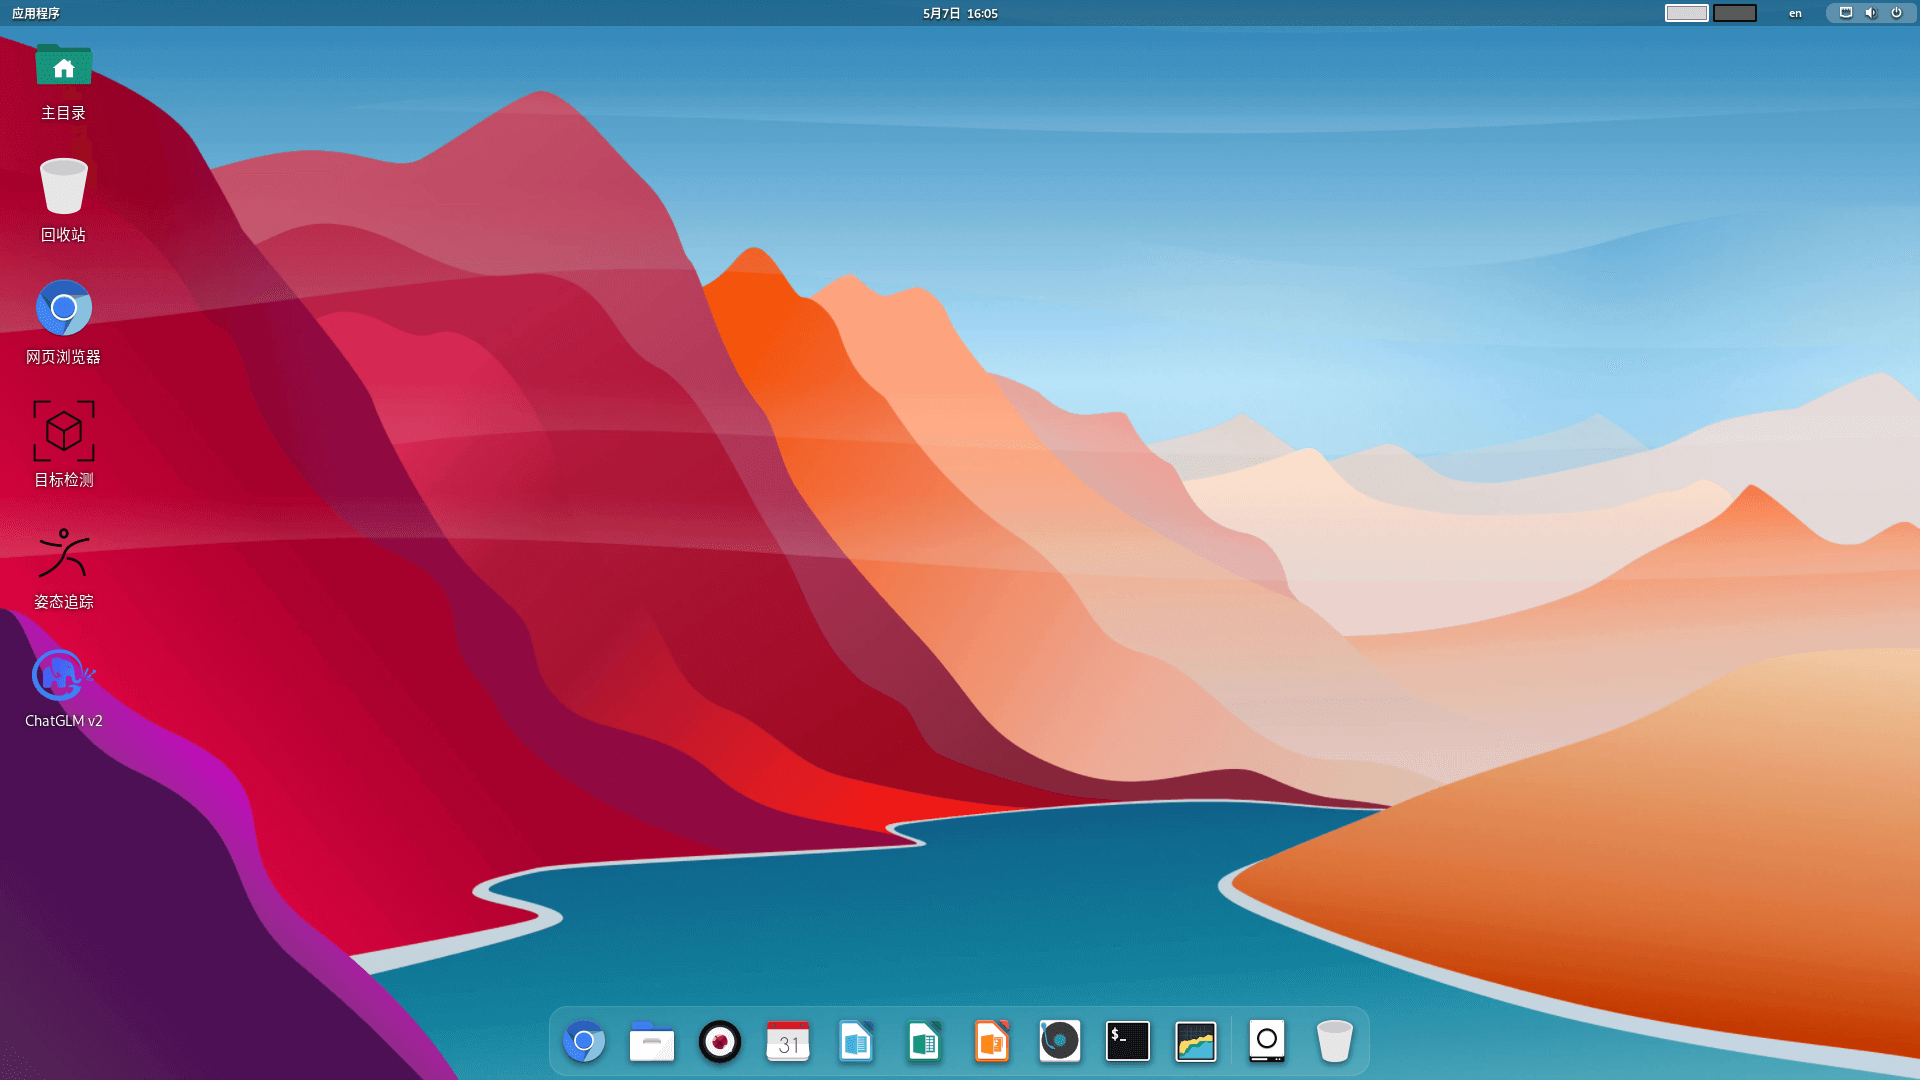Launch the calendar app from the dock
1920x1080 pixels.
(788, 1041)
